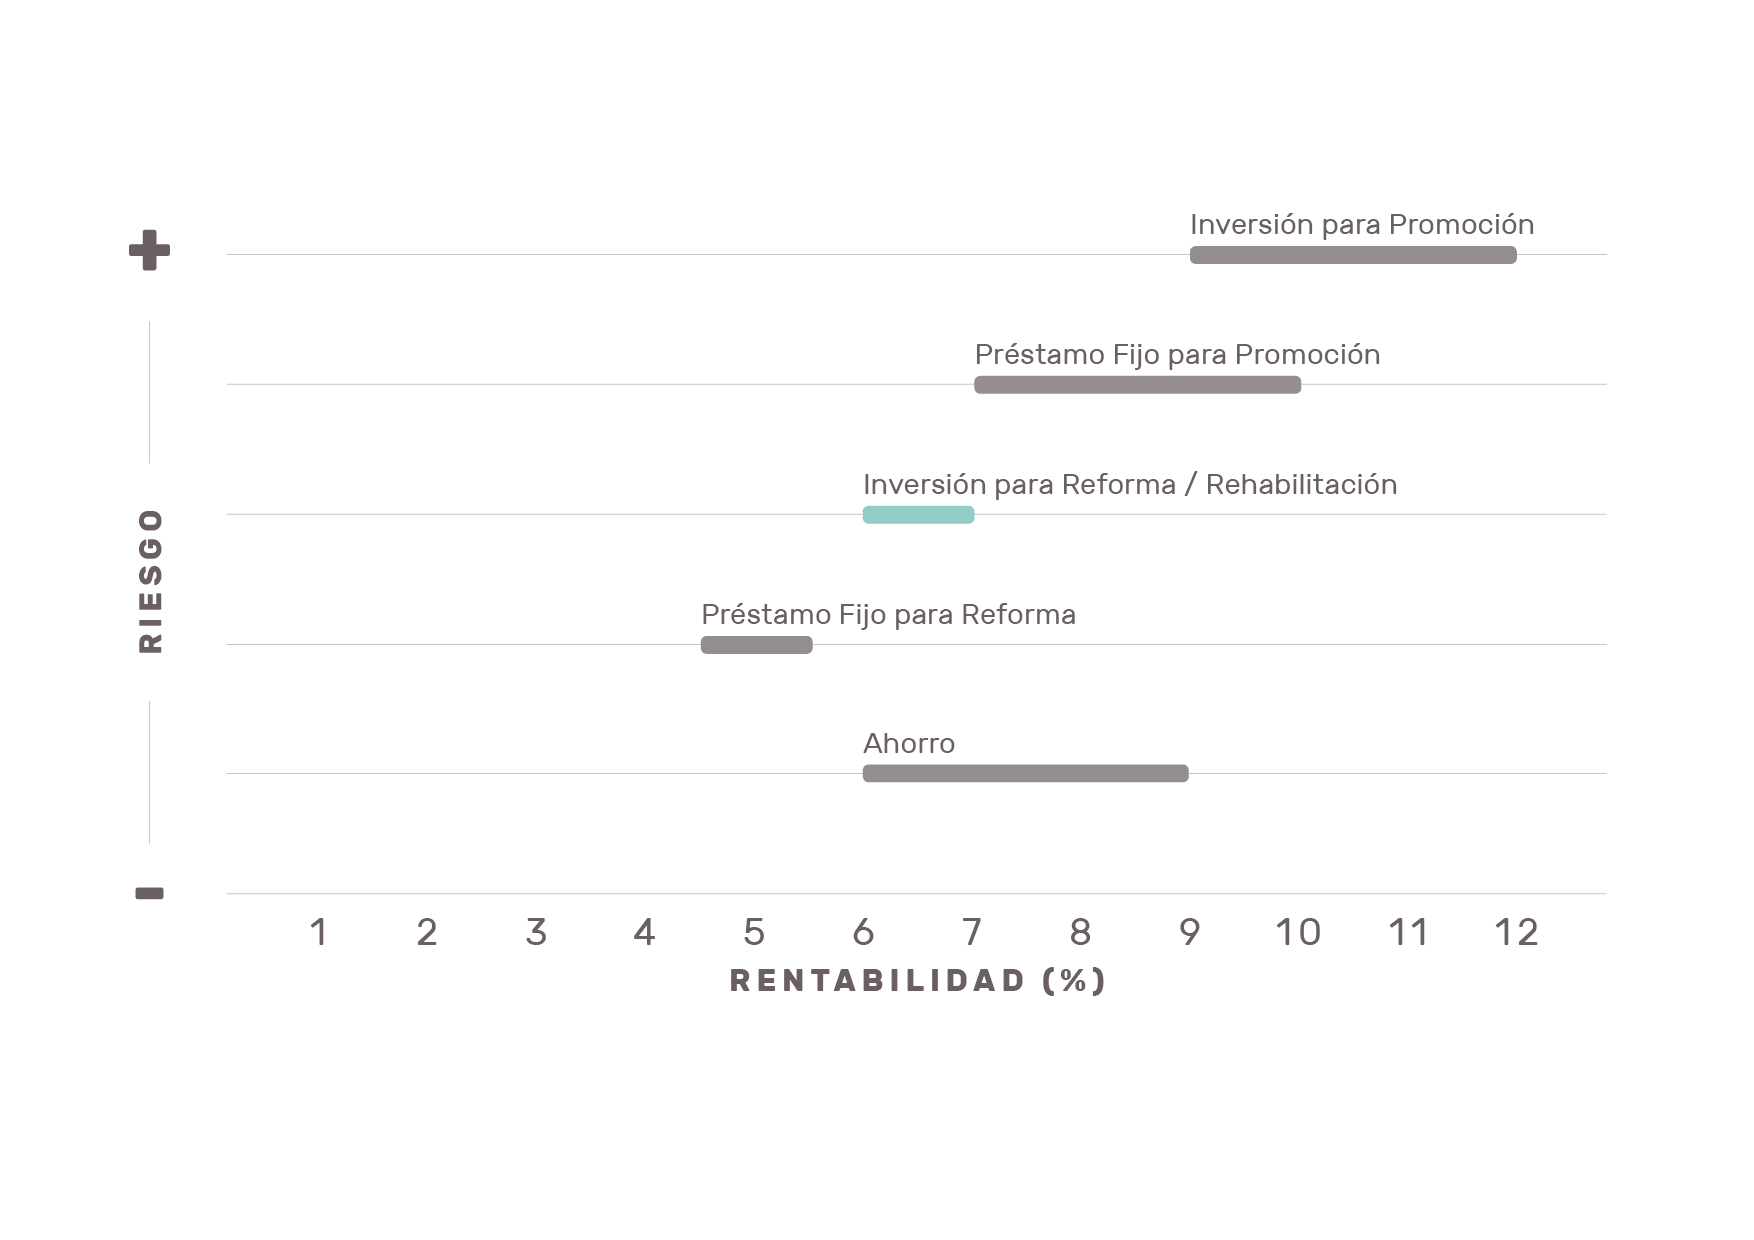Click the gray Ahorro bar
This screenshot has height=1240, width=1754.
pos(1025,773)
